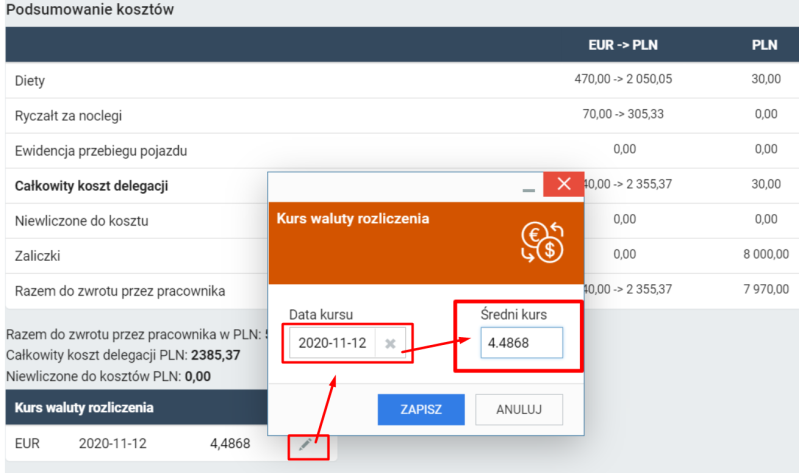This screenshot has height=473, width=799.
Task: Click the Całkowity koszt delegacji row label
Action: coord(91,186)
